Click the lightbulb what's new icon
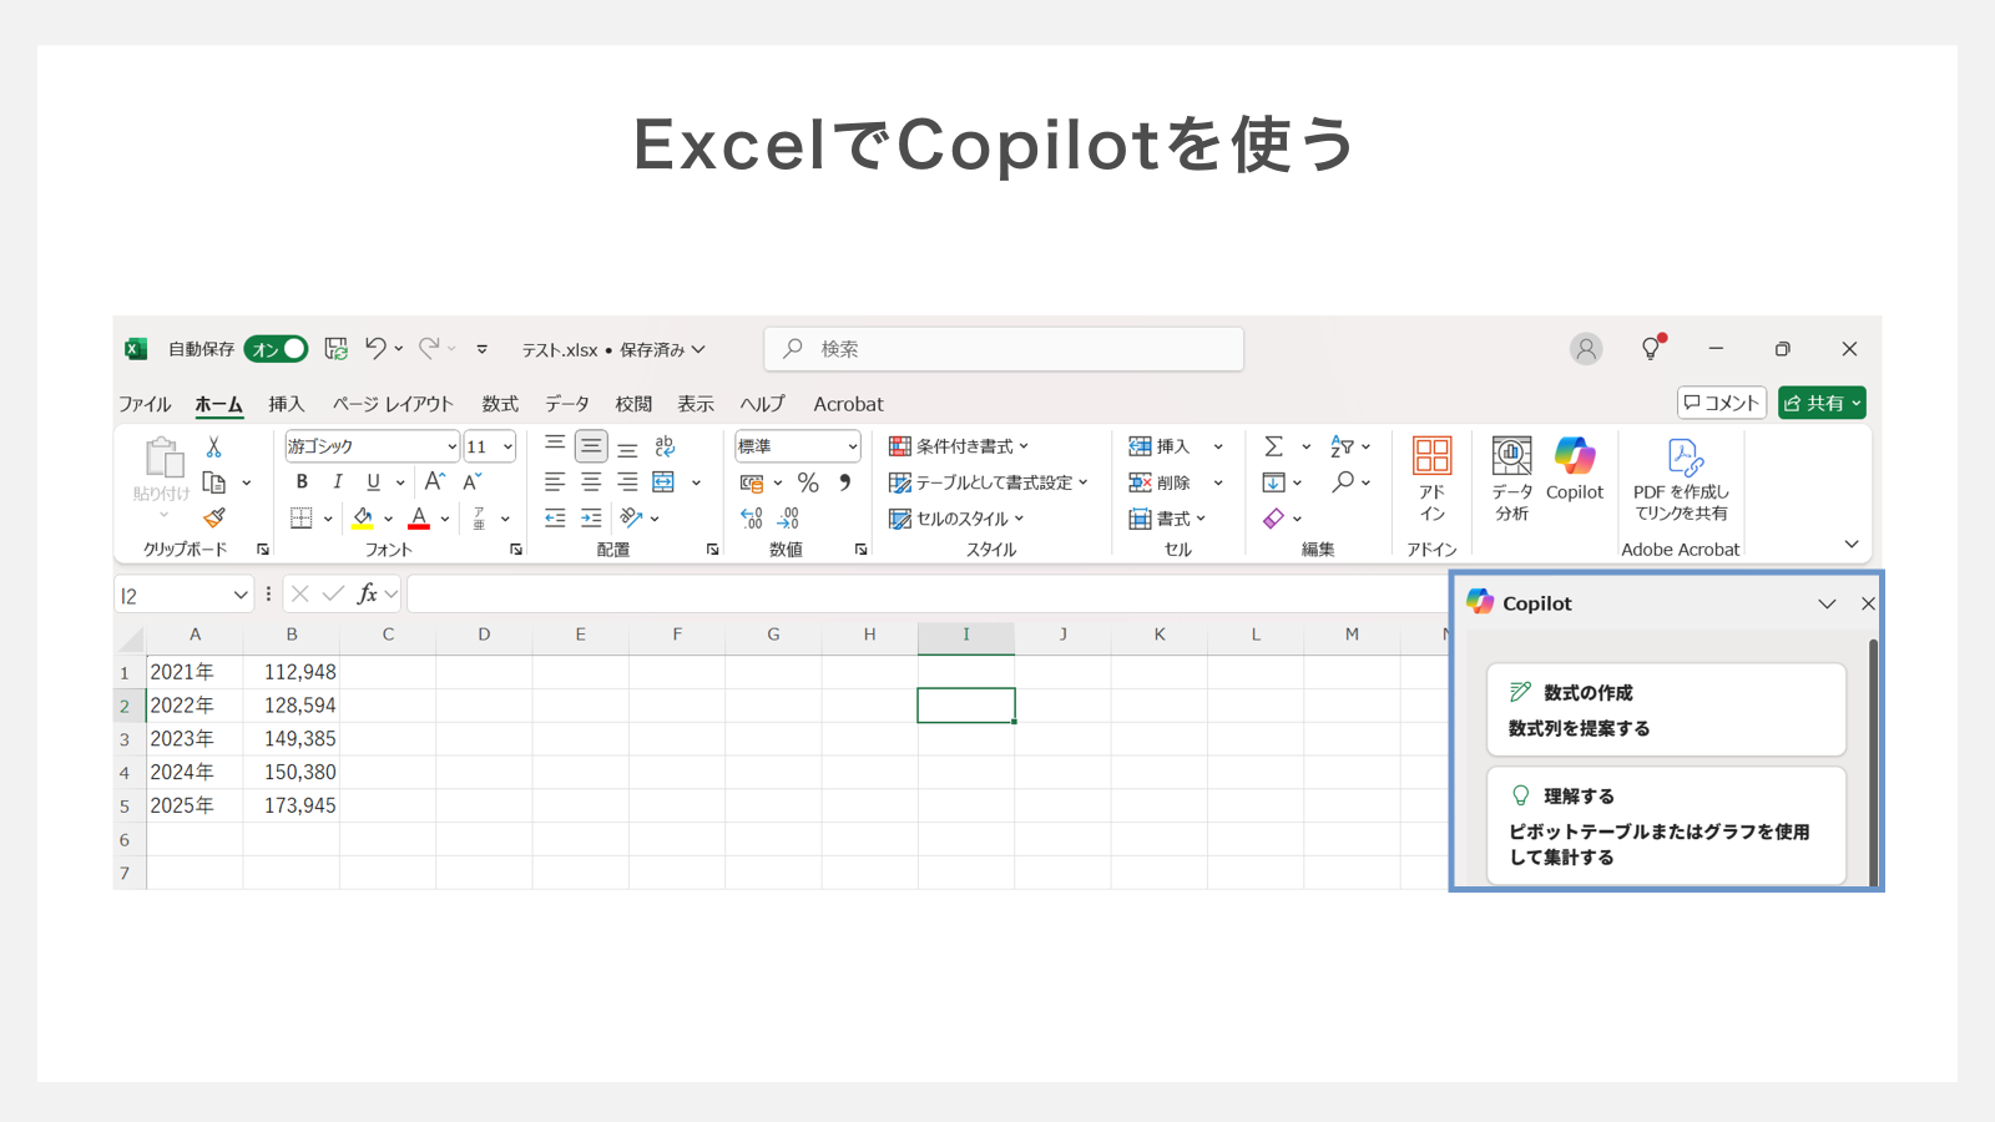 [1651, 348]
